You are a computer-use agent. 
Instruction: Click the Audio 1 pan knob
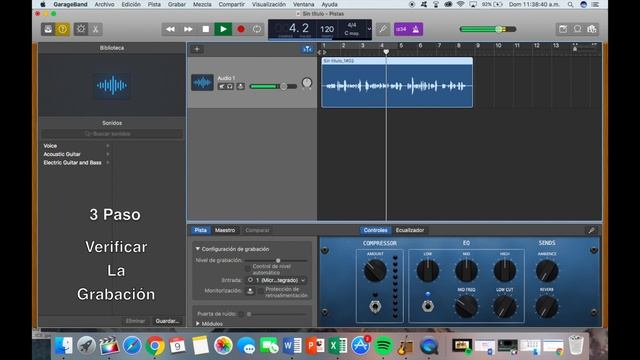(307, 83)
